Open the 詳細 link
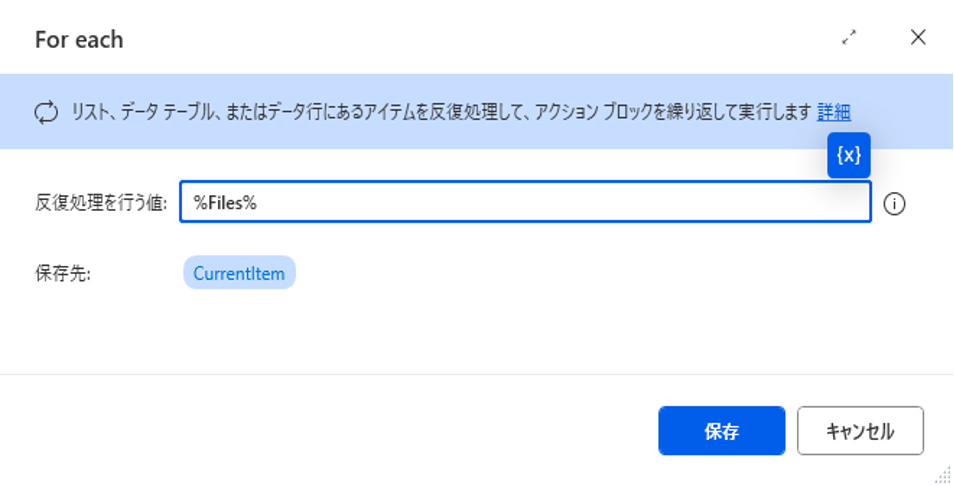Viewport: 954px width, 486px height. [x=833, y=112]
